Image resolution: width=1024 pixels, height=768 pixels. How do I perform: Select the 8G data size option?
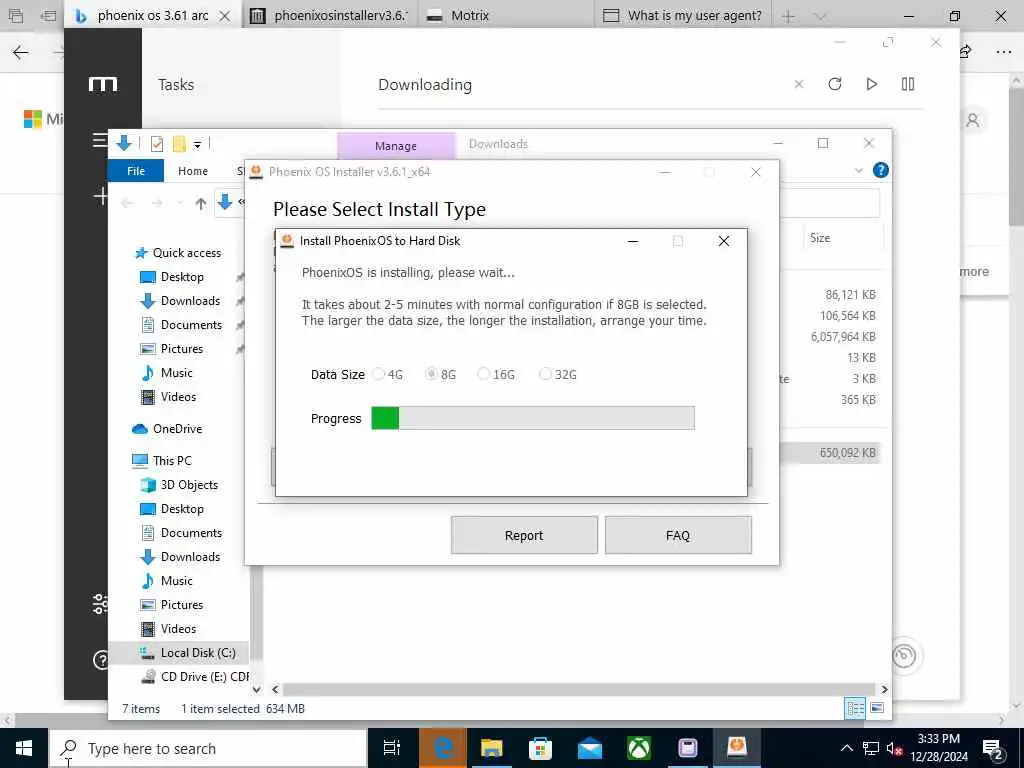click(431, 374)
